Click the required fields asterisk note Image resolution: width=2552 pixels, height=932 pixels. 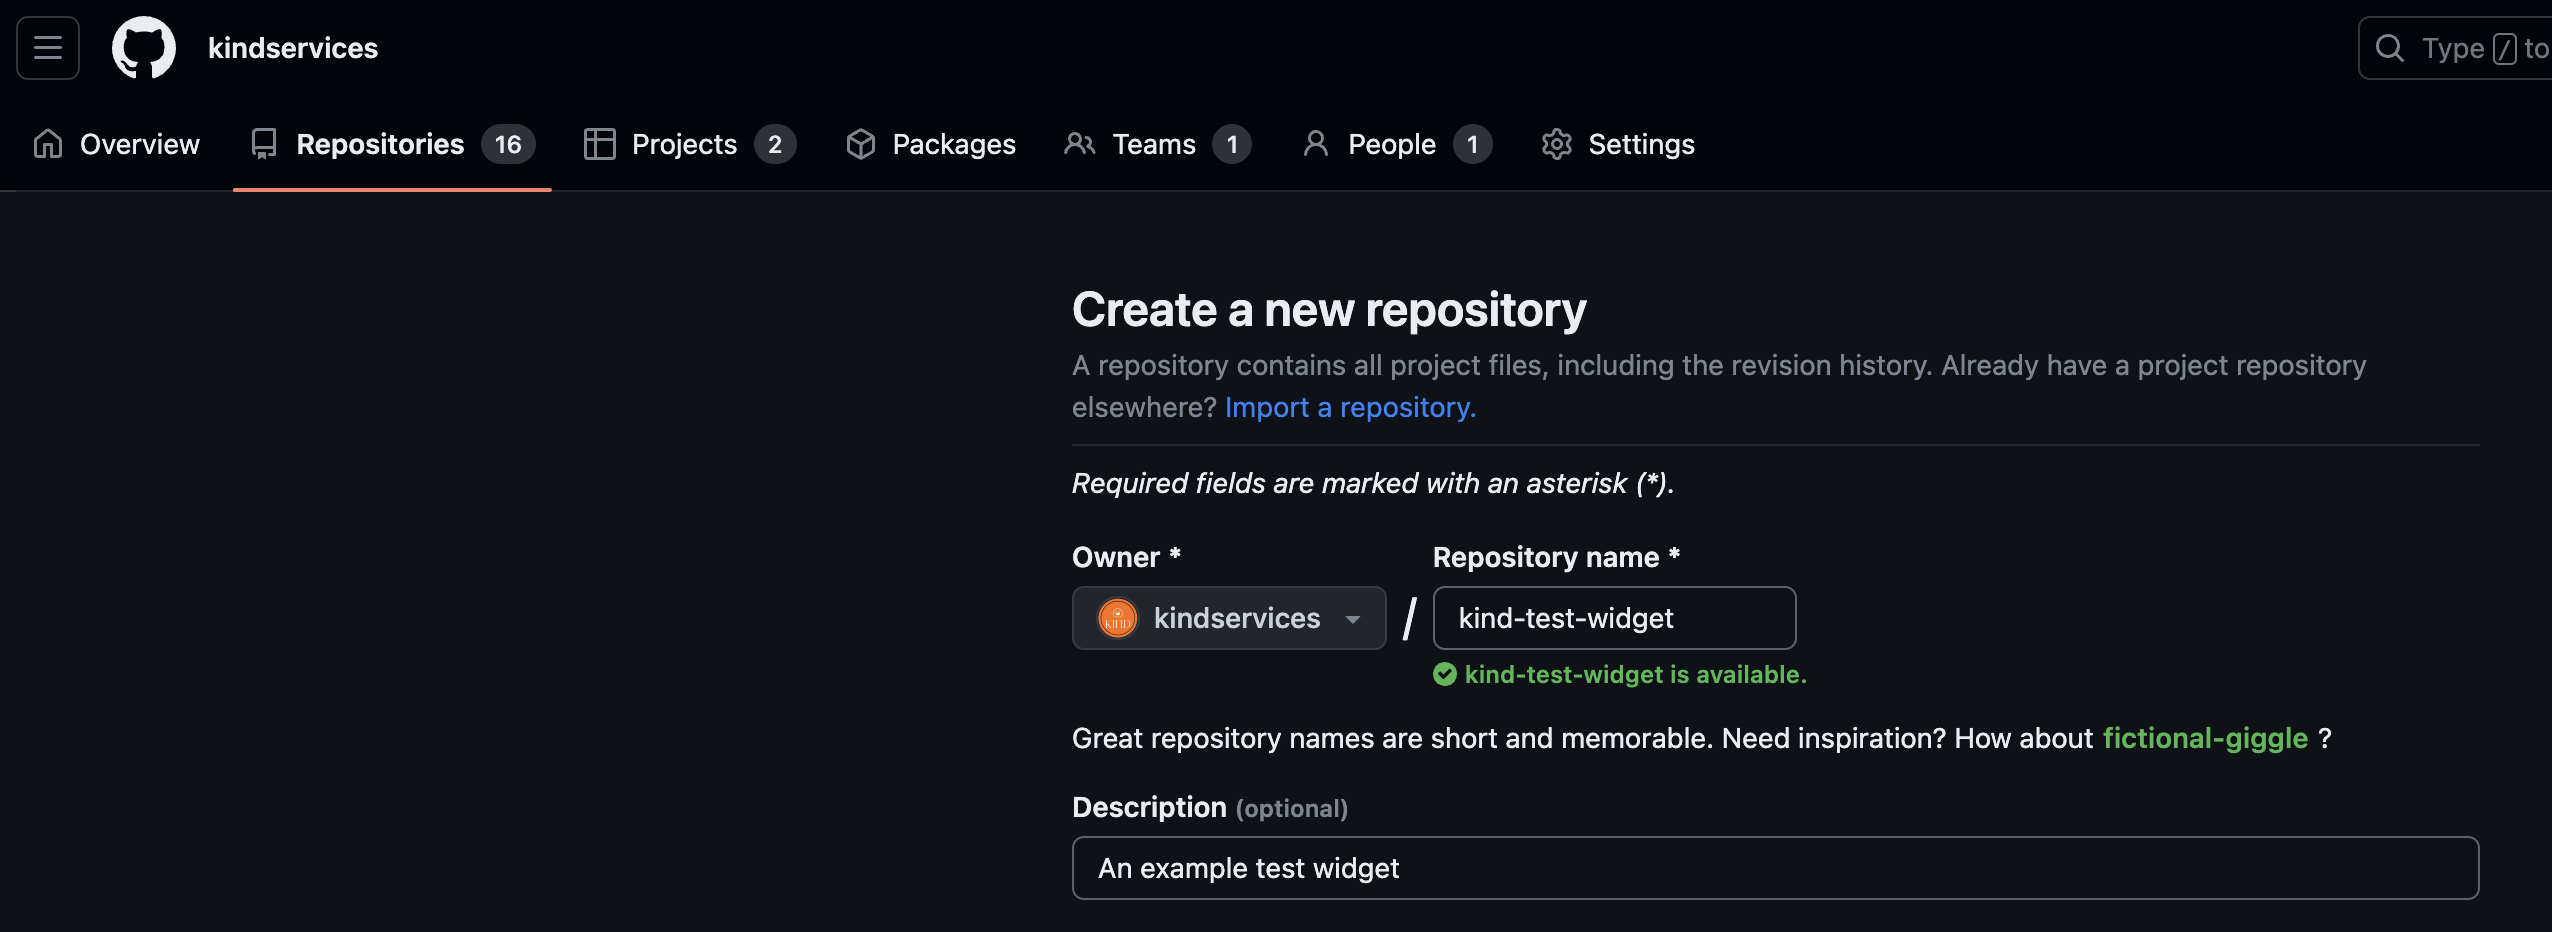[1372, 483]
